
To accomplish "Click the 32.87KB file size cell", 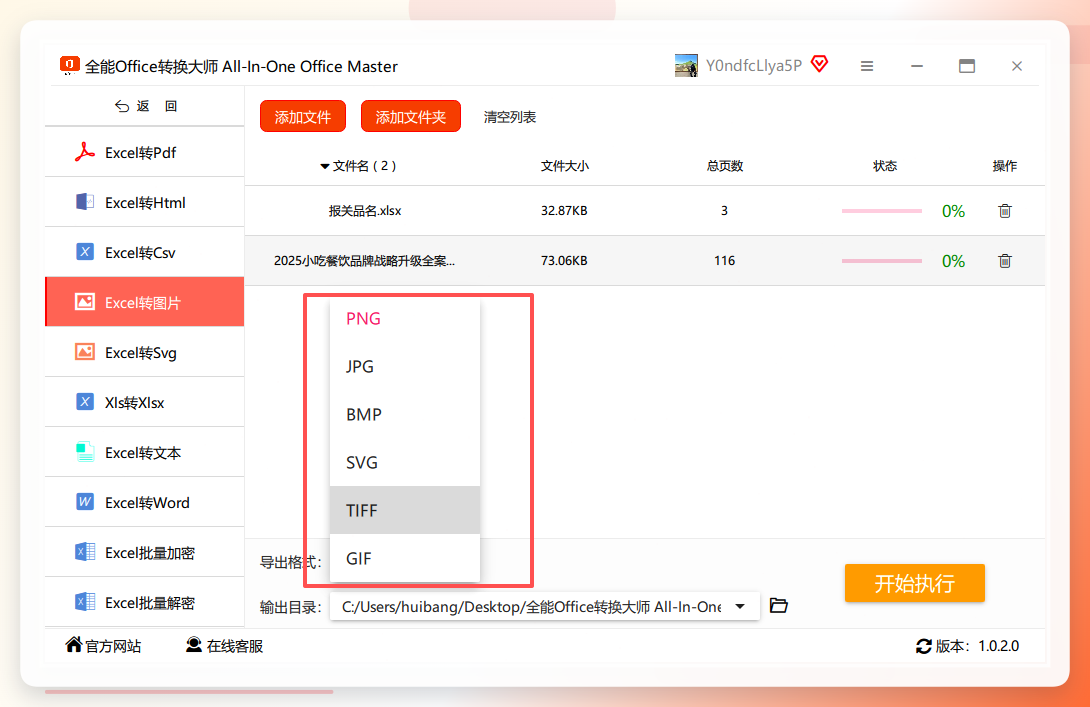I will coord(564,211).
